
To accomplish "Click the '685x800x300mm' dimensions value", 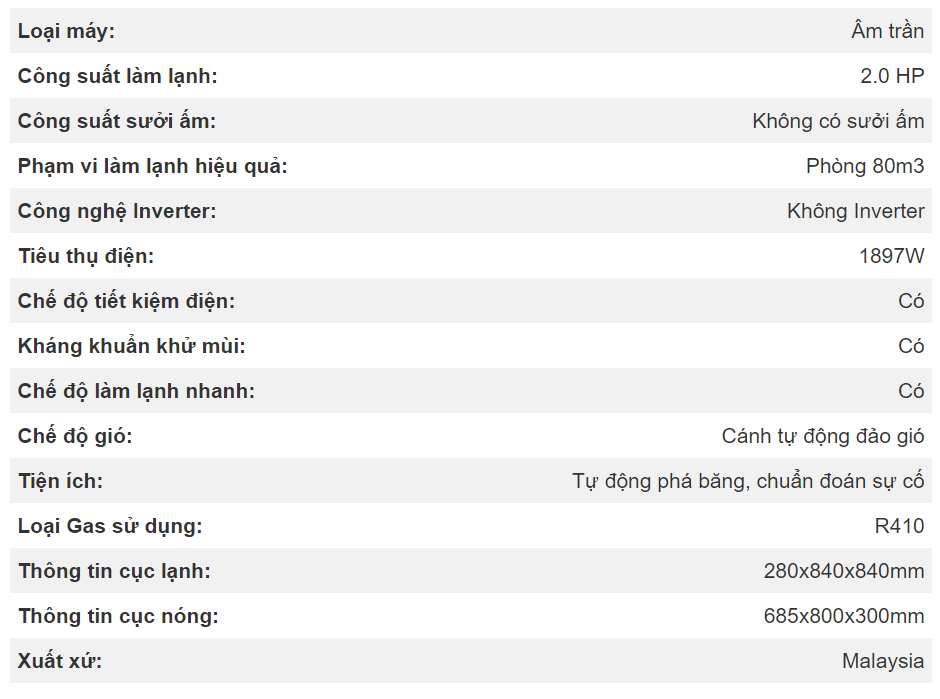I will point(844,616).
